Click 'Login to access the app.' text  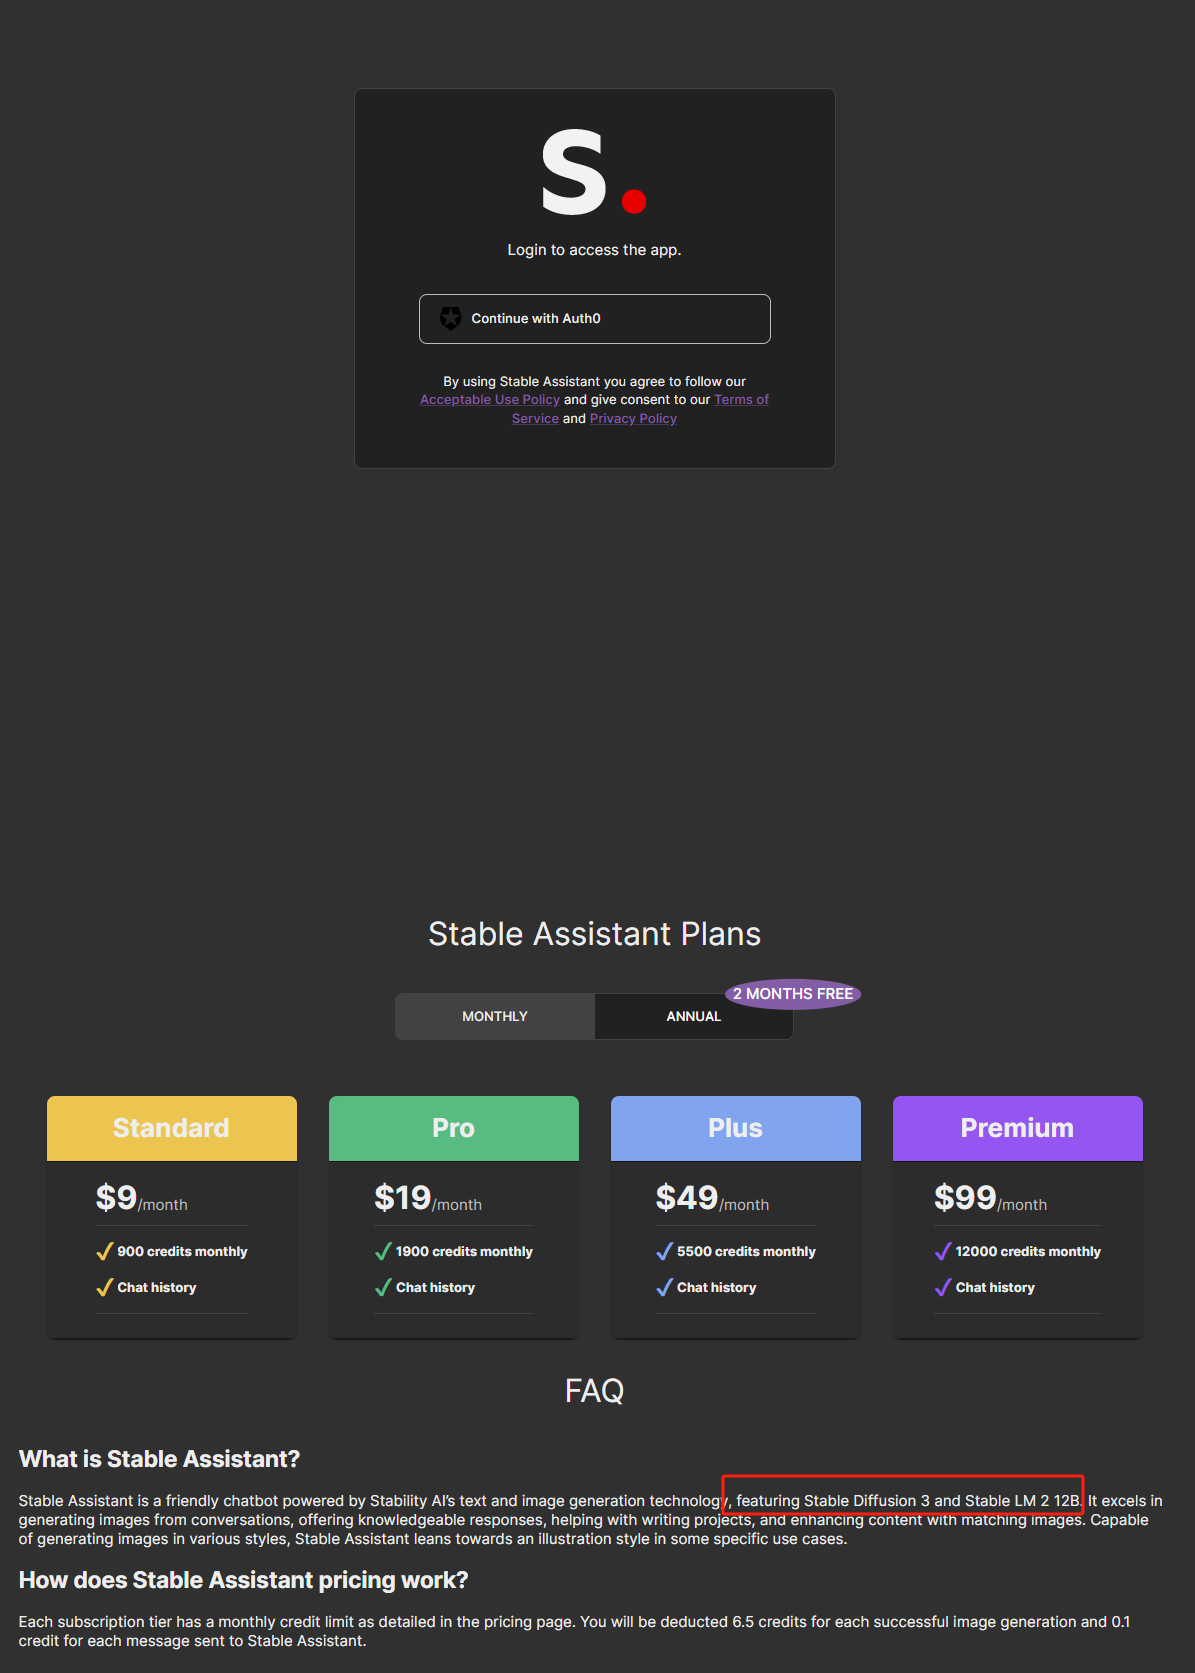pos(594,250)
